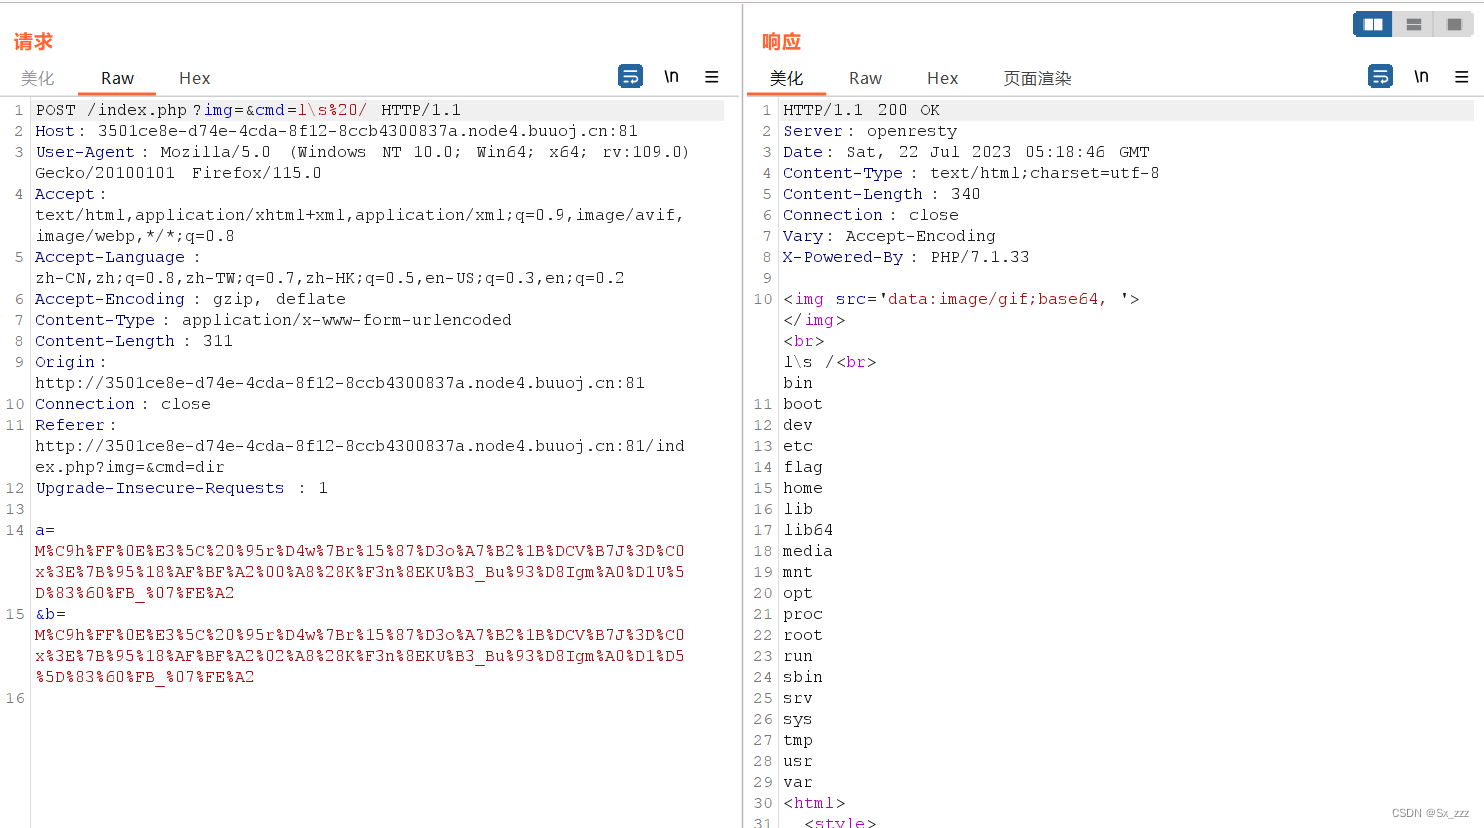Viewport: 1484px width, 828px height.
Task: Click the 'var' entry in response listing
Action: [798, 782]
